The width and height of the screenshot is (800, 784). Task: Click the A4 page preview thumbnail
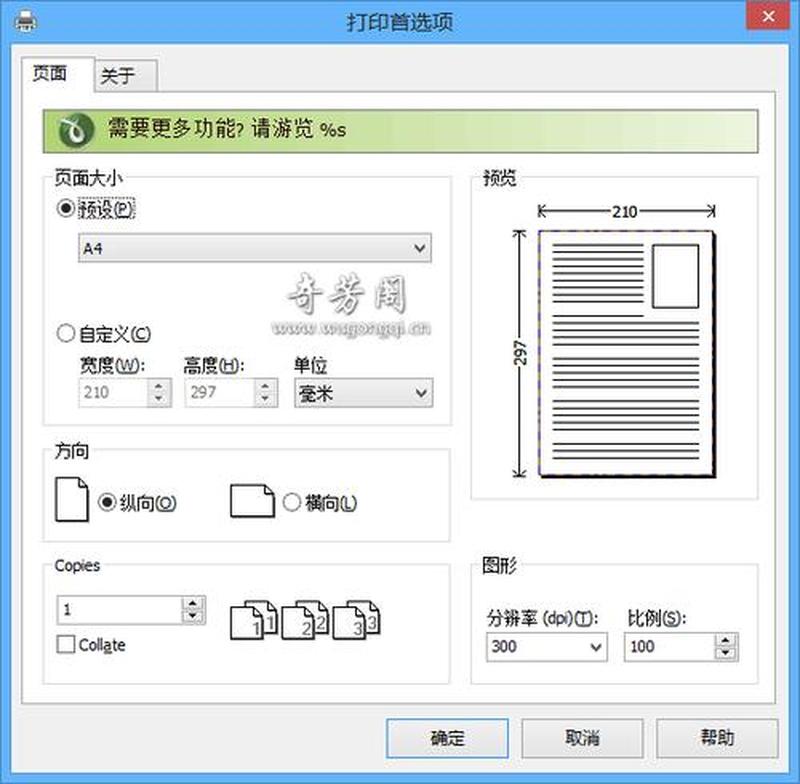[627, 353]
